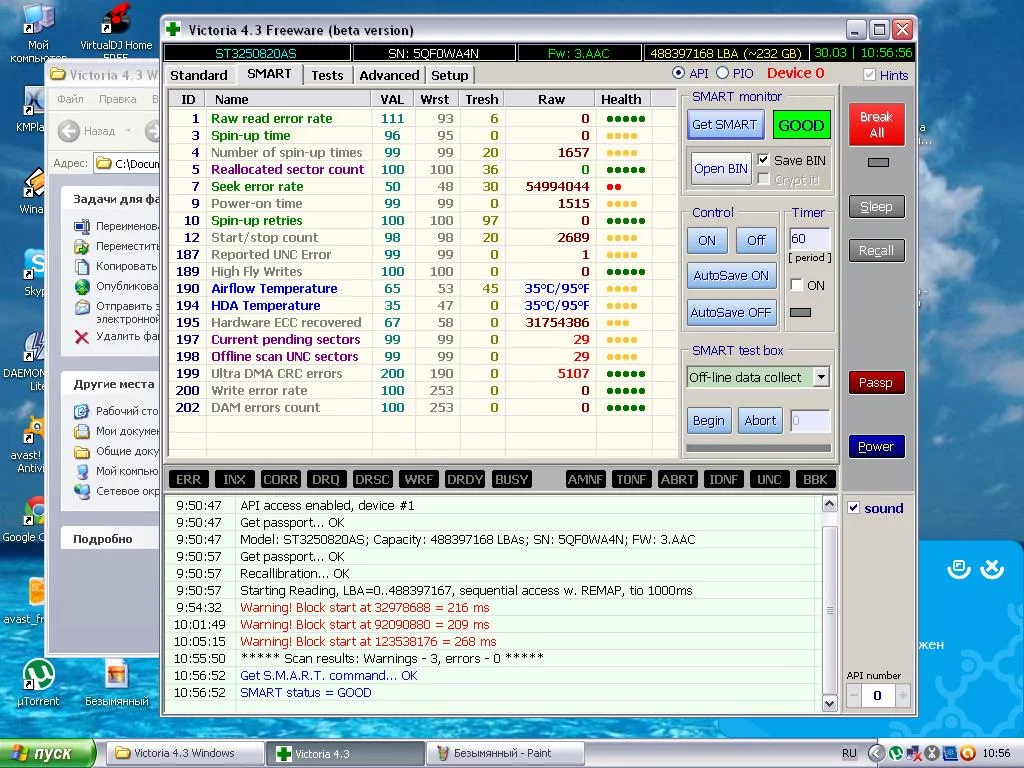Viewport: 1024px width, 768px height.
Task: Open the Off-line data collect dropdown
Action: tap(822, 377)
